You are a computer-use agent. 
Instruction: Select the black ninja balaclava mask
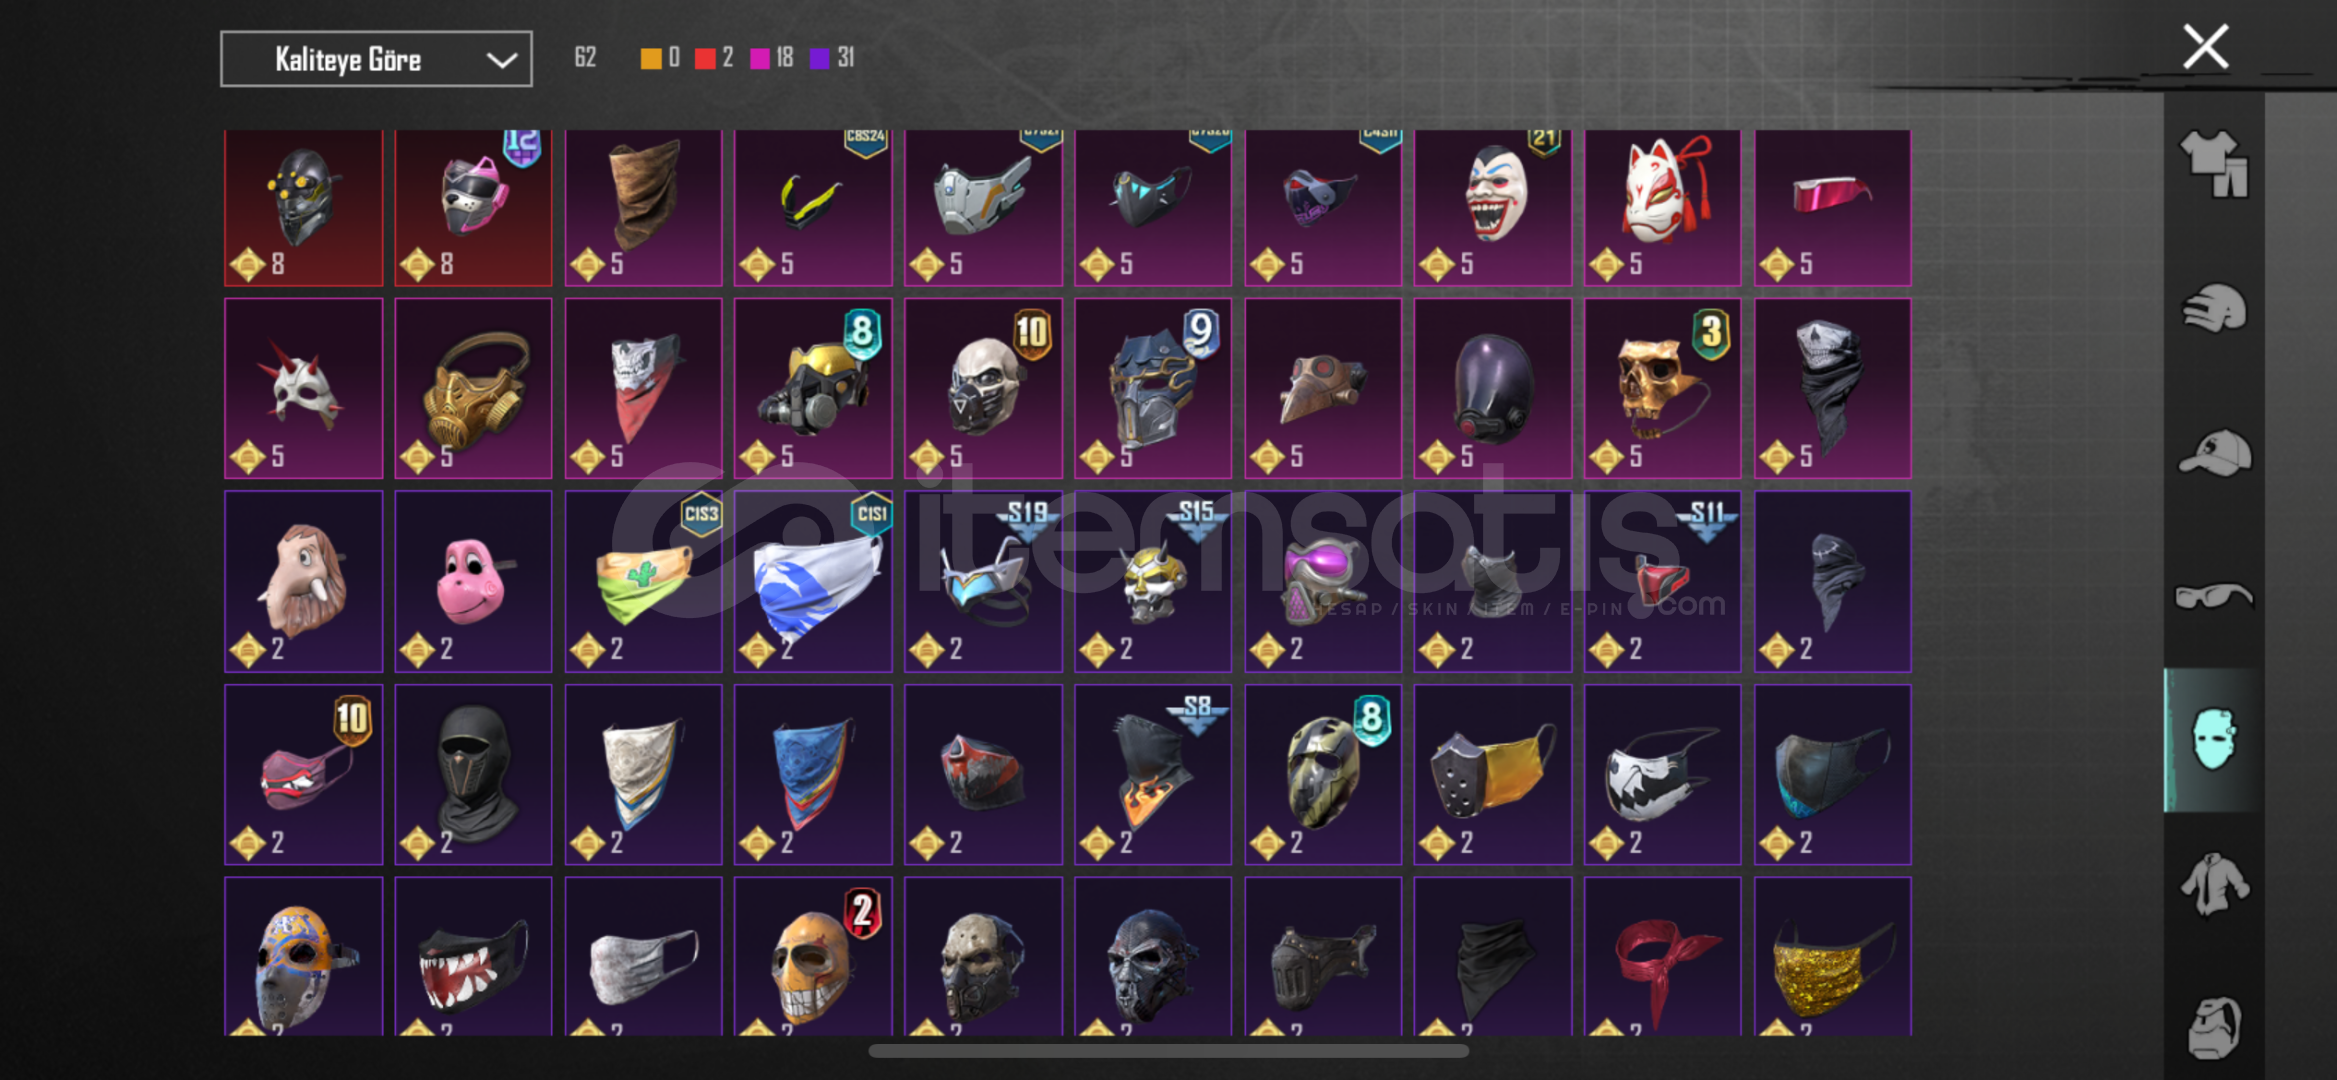coord(473,774)
